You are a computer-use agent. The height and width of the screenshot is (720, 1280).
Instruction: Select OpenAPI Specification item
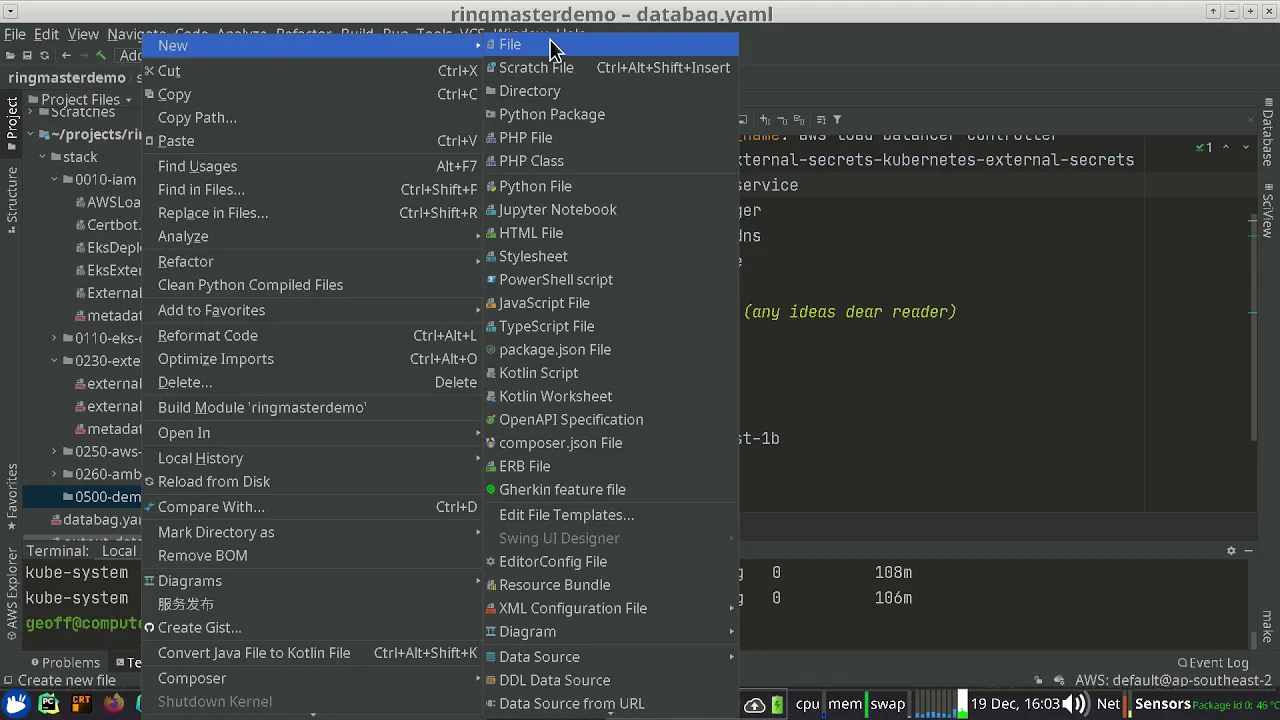(611, 420)
